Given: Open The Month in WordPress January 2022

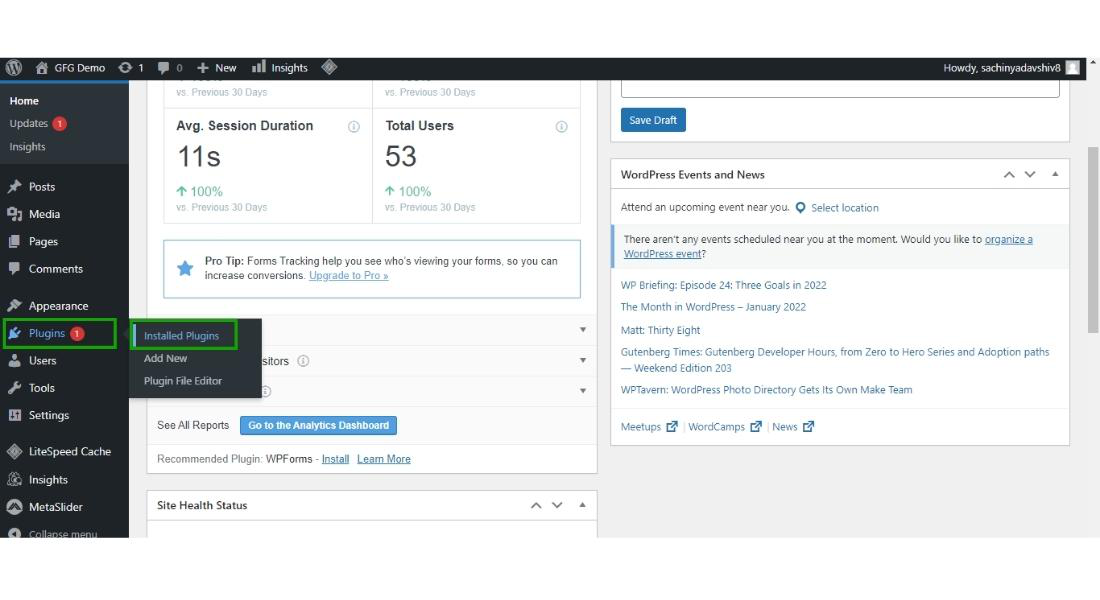Looking at the screenshot, I should (713, 307).
